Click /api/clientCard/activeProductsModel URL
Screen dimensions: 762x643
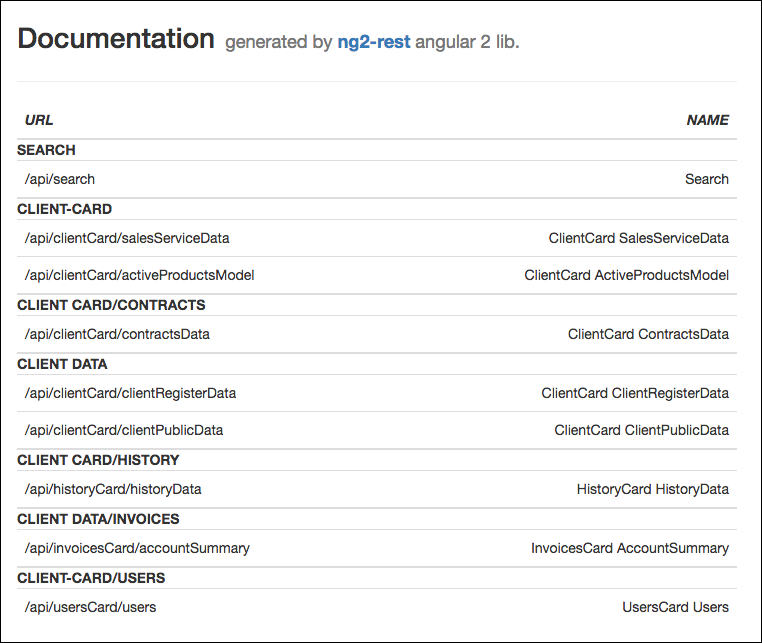139,275
